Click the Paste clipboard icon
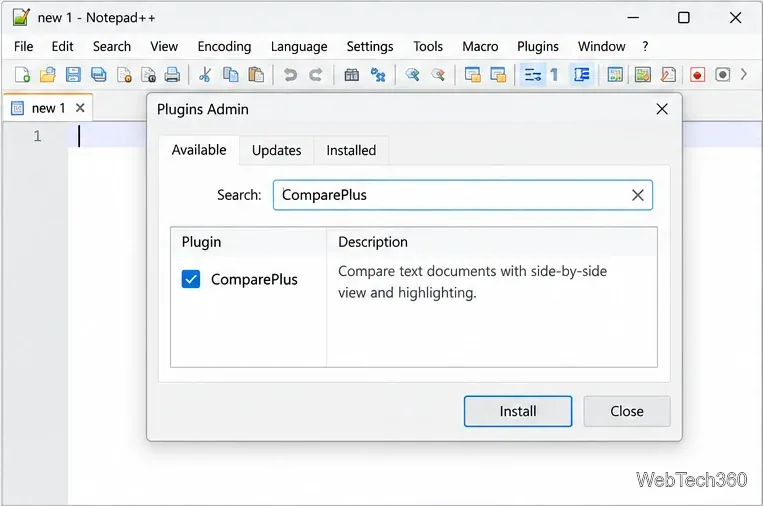The width and height of the screenshot is (763, 506). point(255,74)
